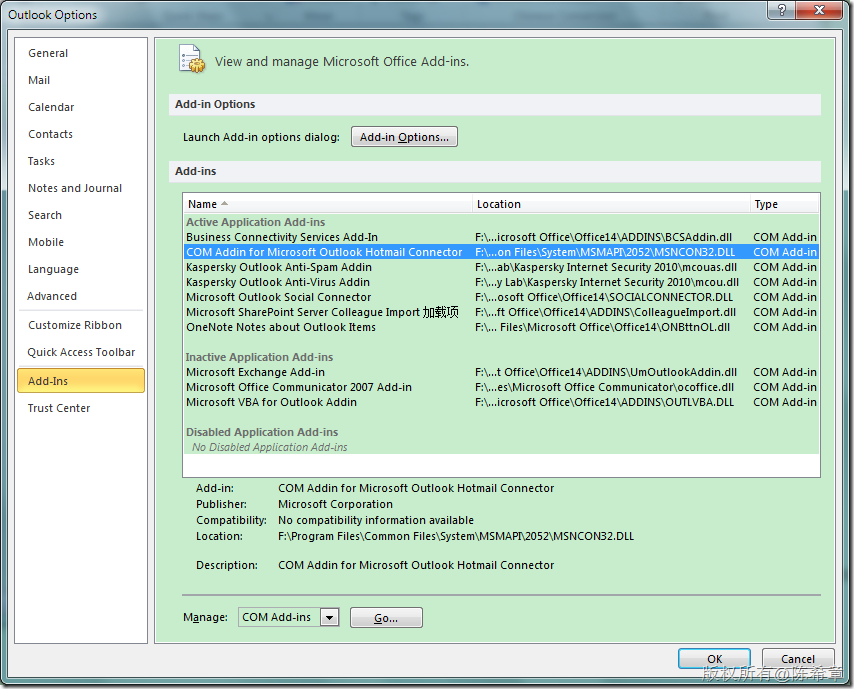Select COM Addin for Hotmail Connector row
The image size is (854, 689).
point(501,252)
